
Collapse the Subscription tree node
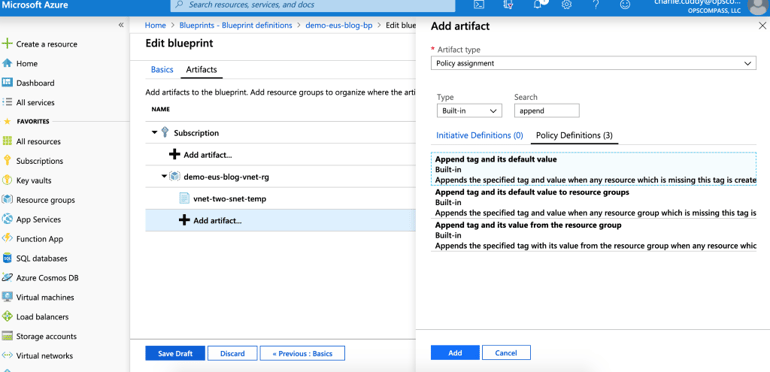tap(155, 133)
